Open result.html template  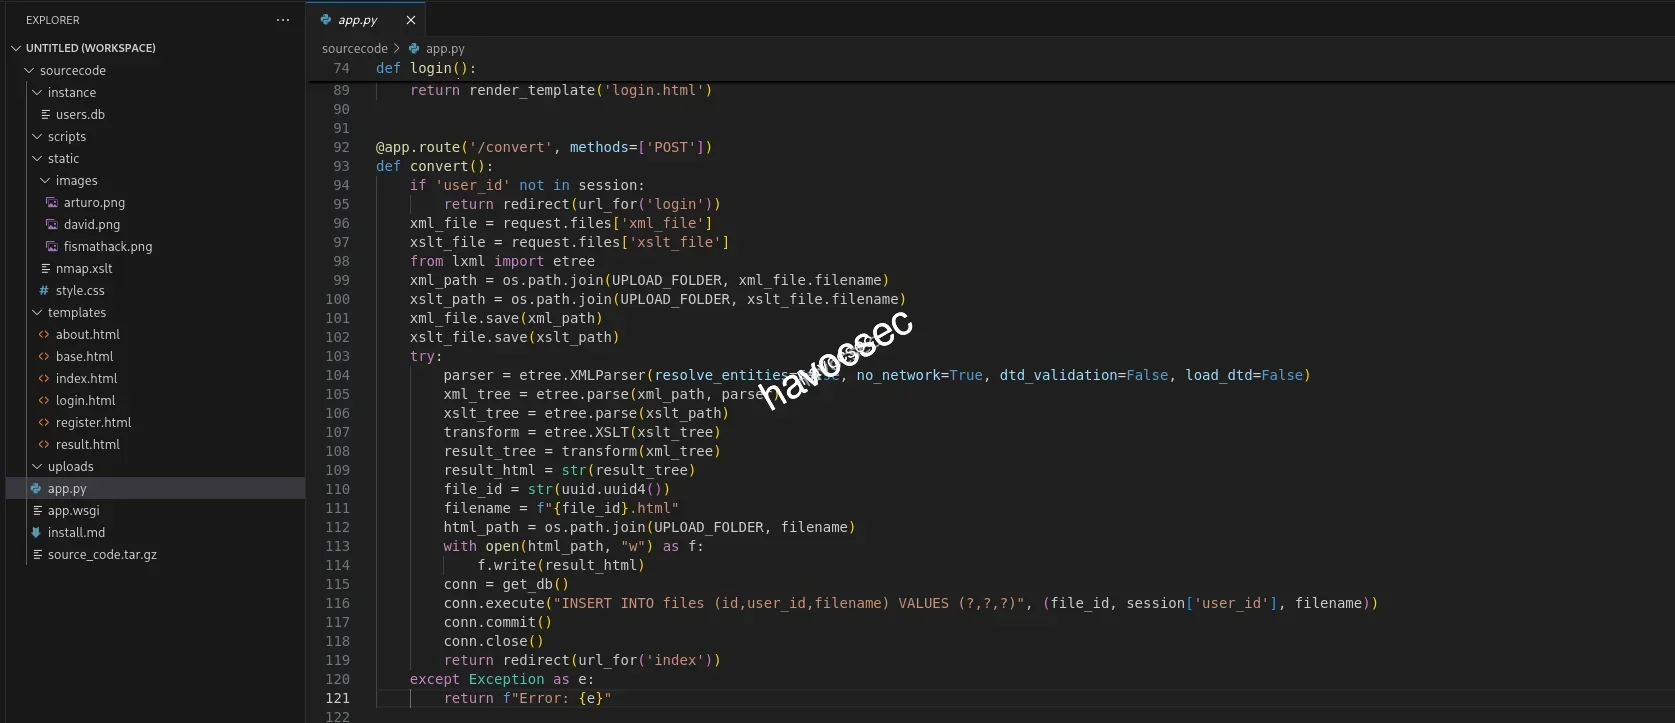[88, 445]
